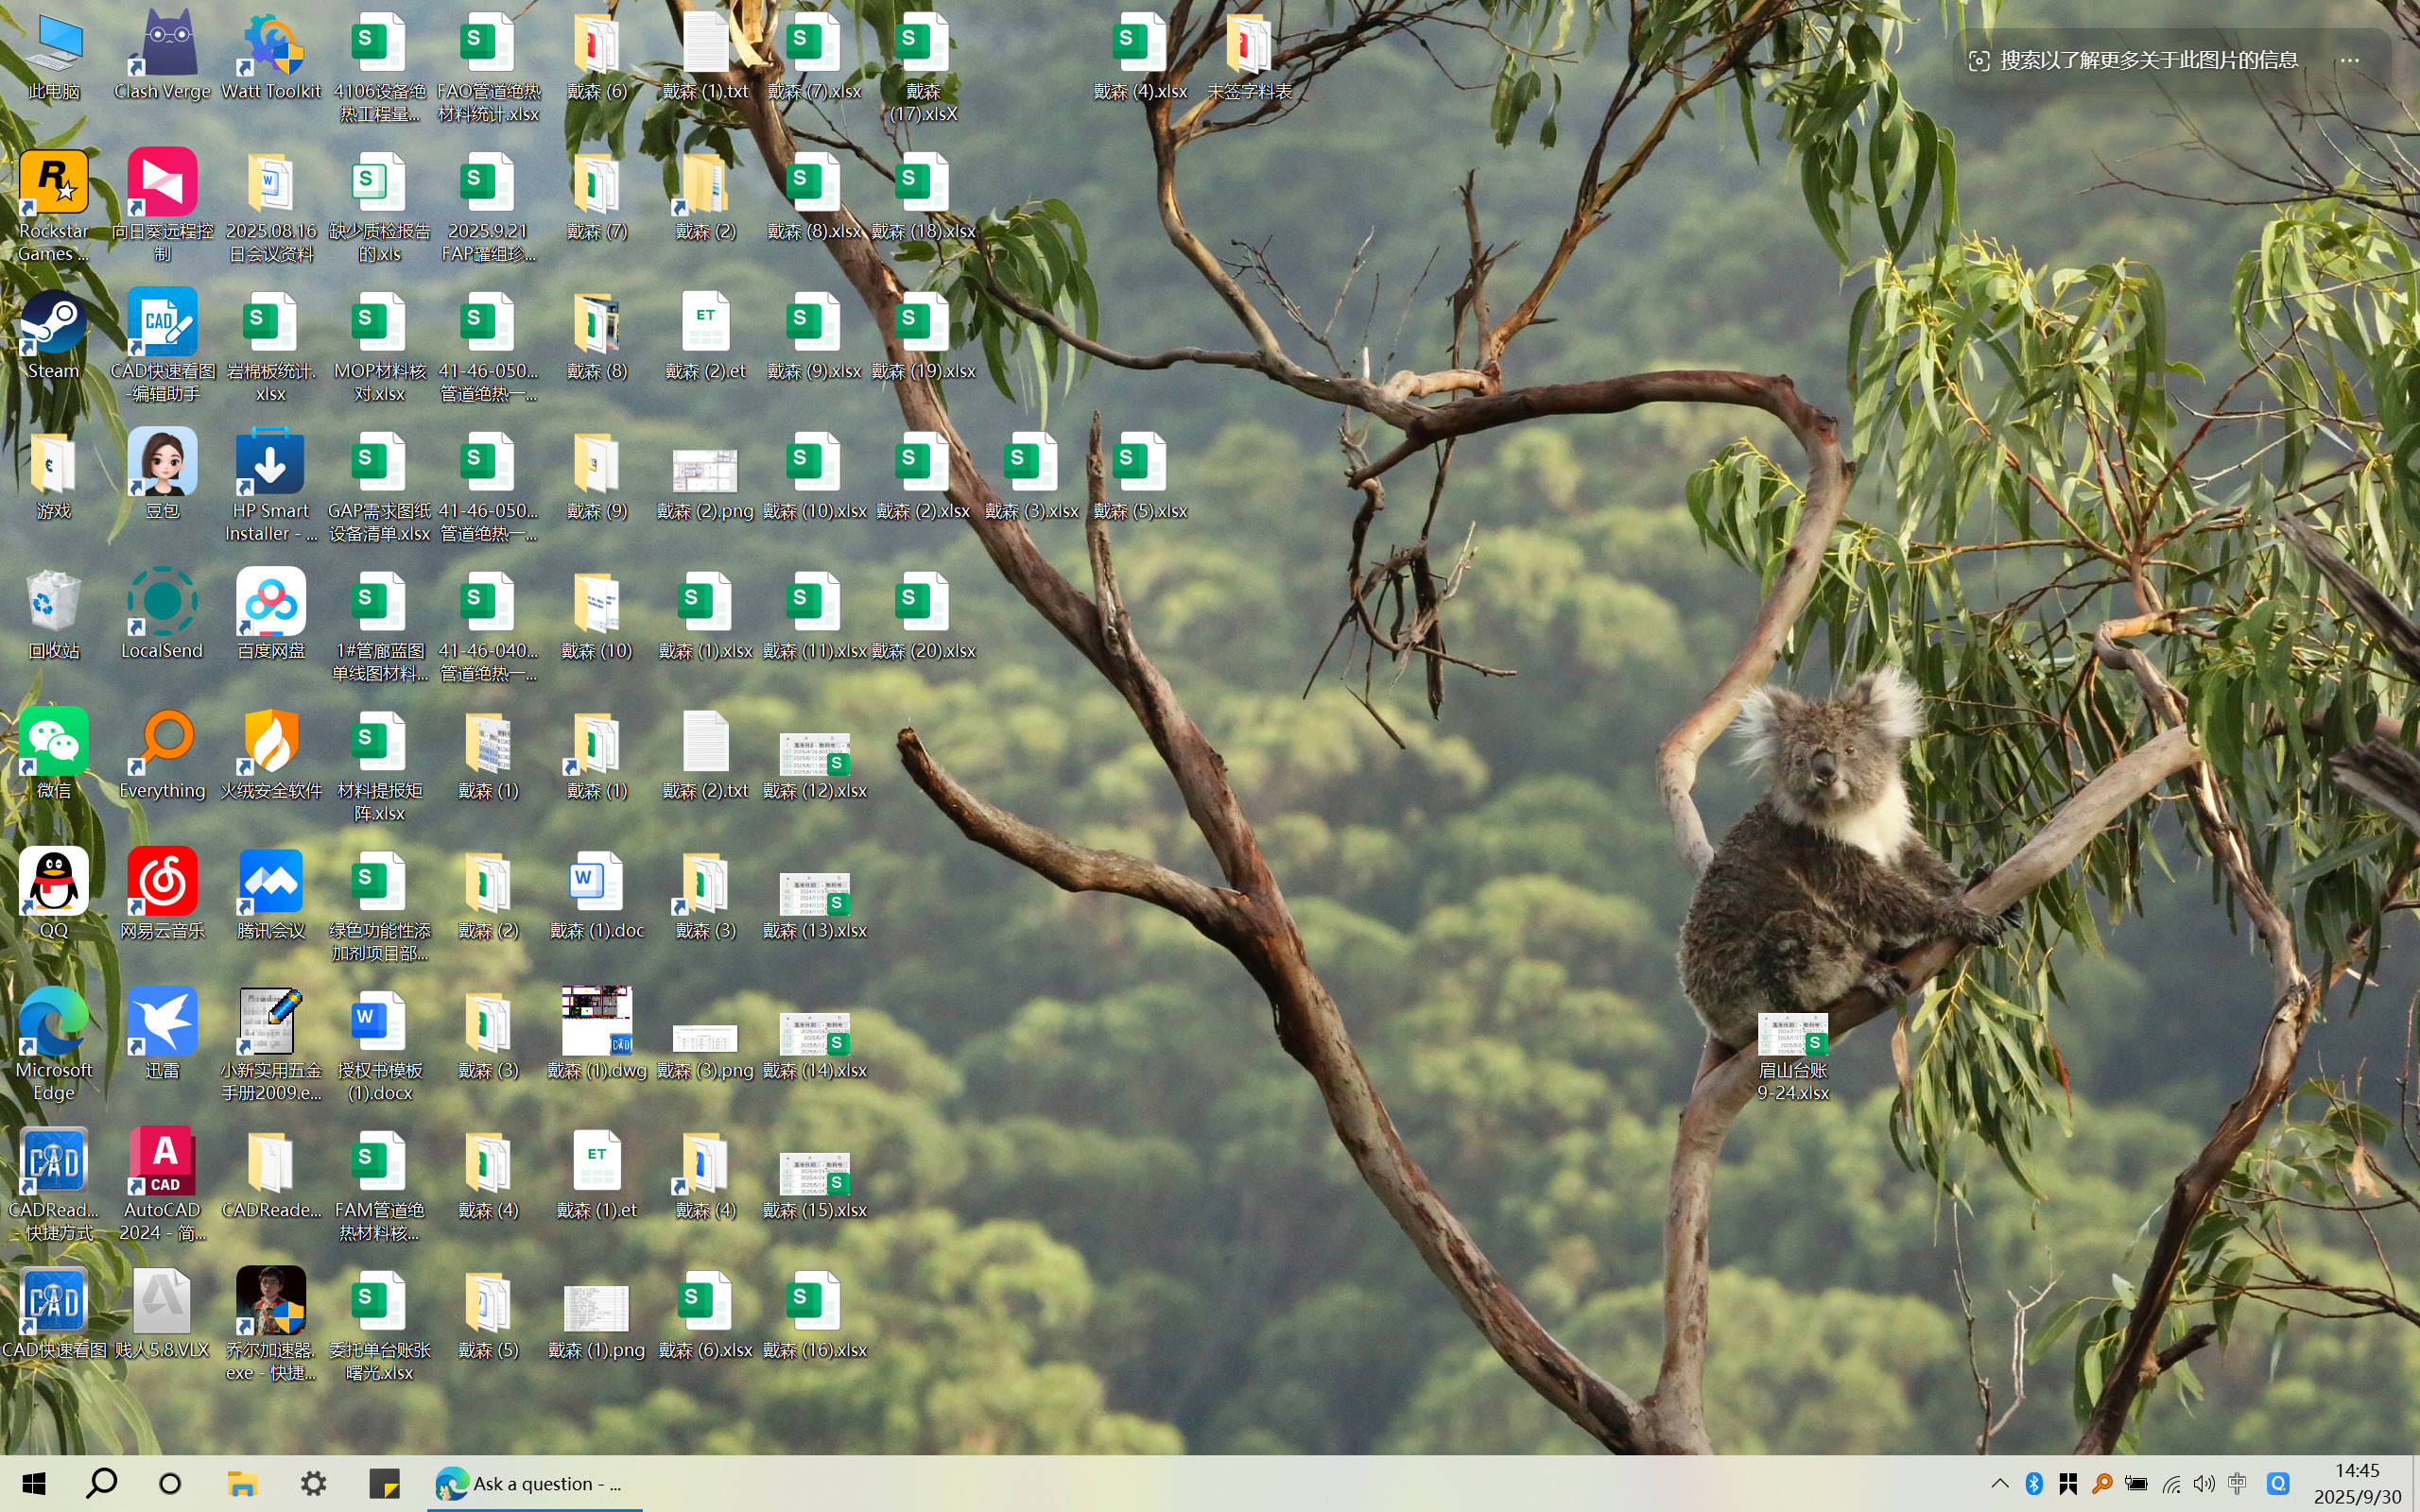
Task: Select the 游戏 folder on desktop
Action: 53,475
